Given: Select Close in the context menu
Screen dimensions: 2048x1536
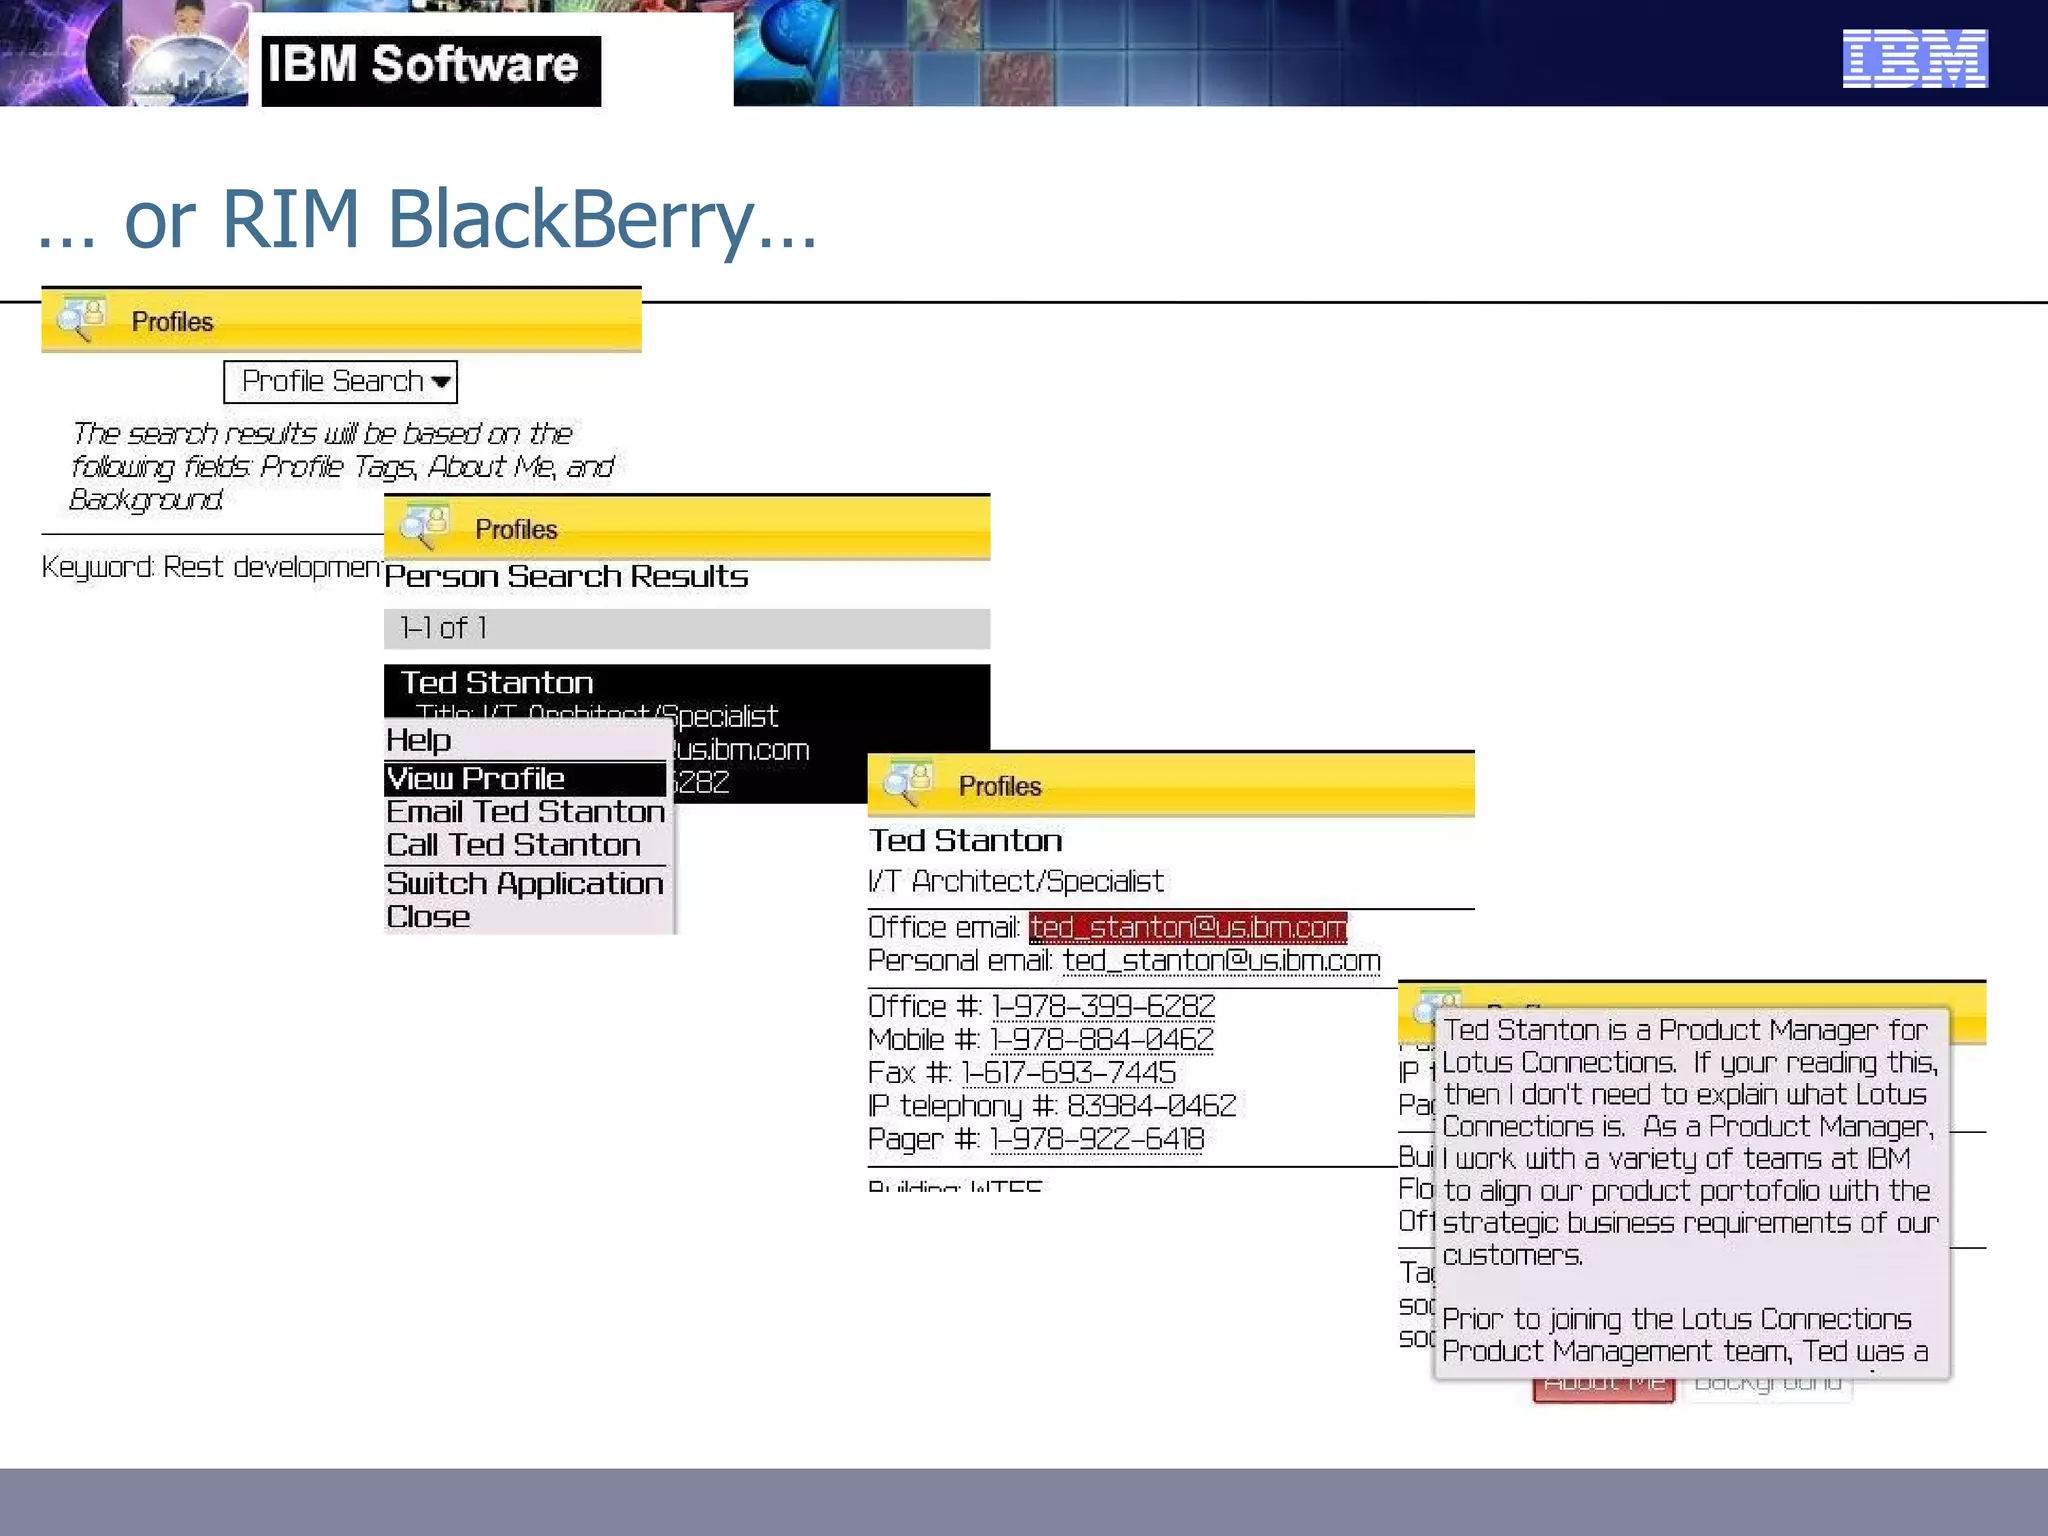Looking at the screenshot, I should tap(428, 917).
